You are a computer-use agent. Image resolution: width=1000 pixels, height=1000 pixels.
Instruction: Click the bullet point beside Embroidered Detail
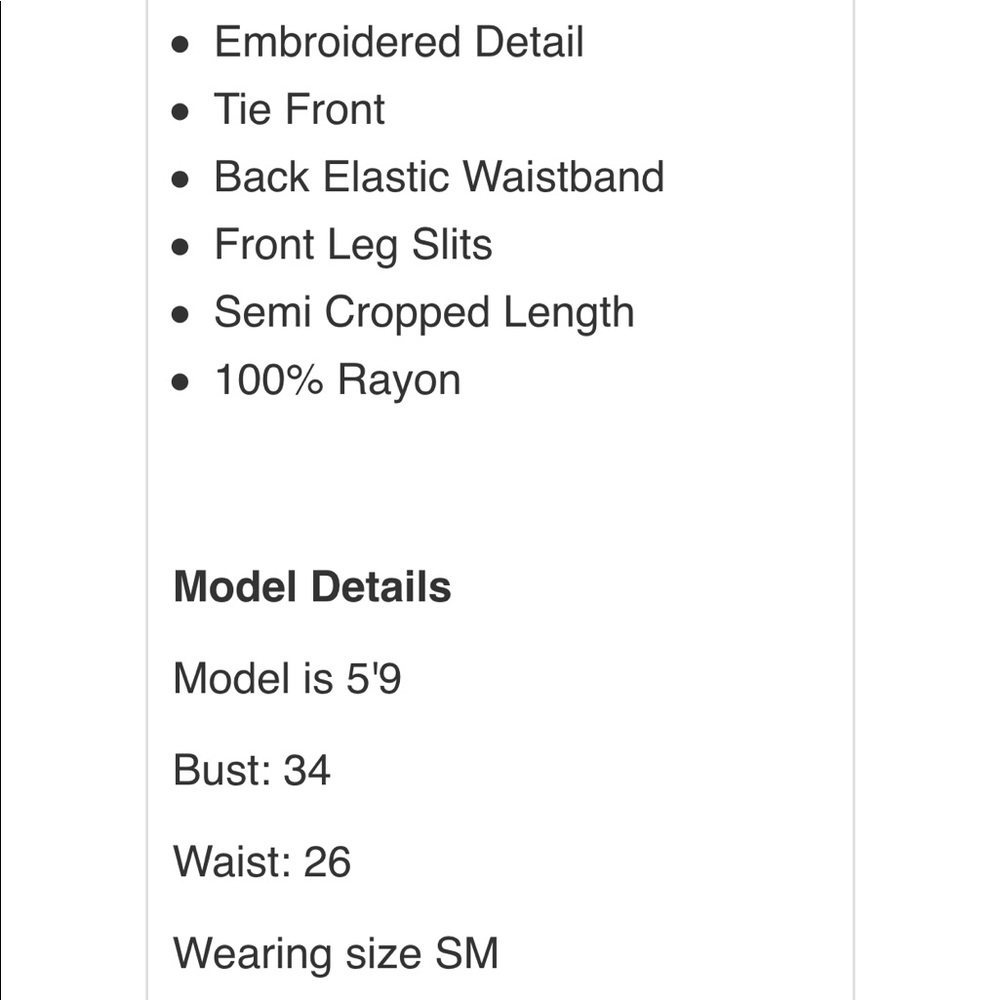coord(181,45)
